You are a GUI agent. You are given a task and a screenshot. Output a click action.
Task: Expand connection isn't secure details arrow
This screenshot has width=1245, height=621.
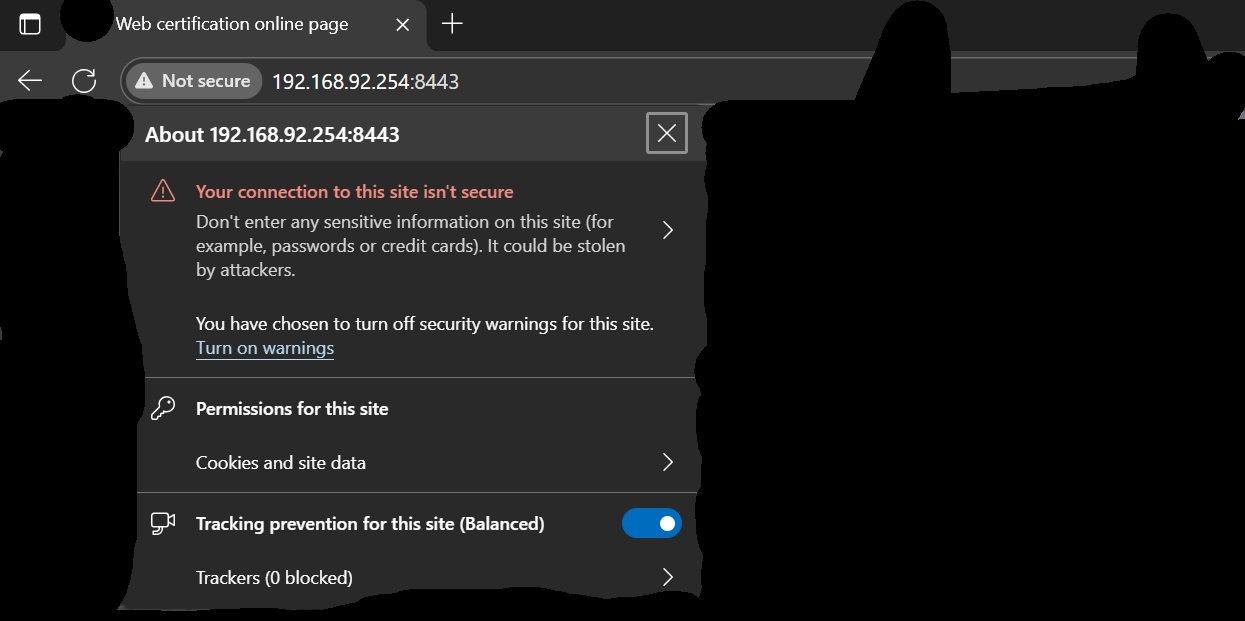[x=668, y=230]
